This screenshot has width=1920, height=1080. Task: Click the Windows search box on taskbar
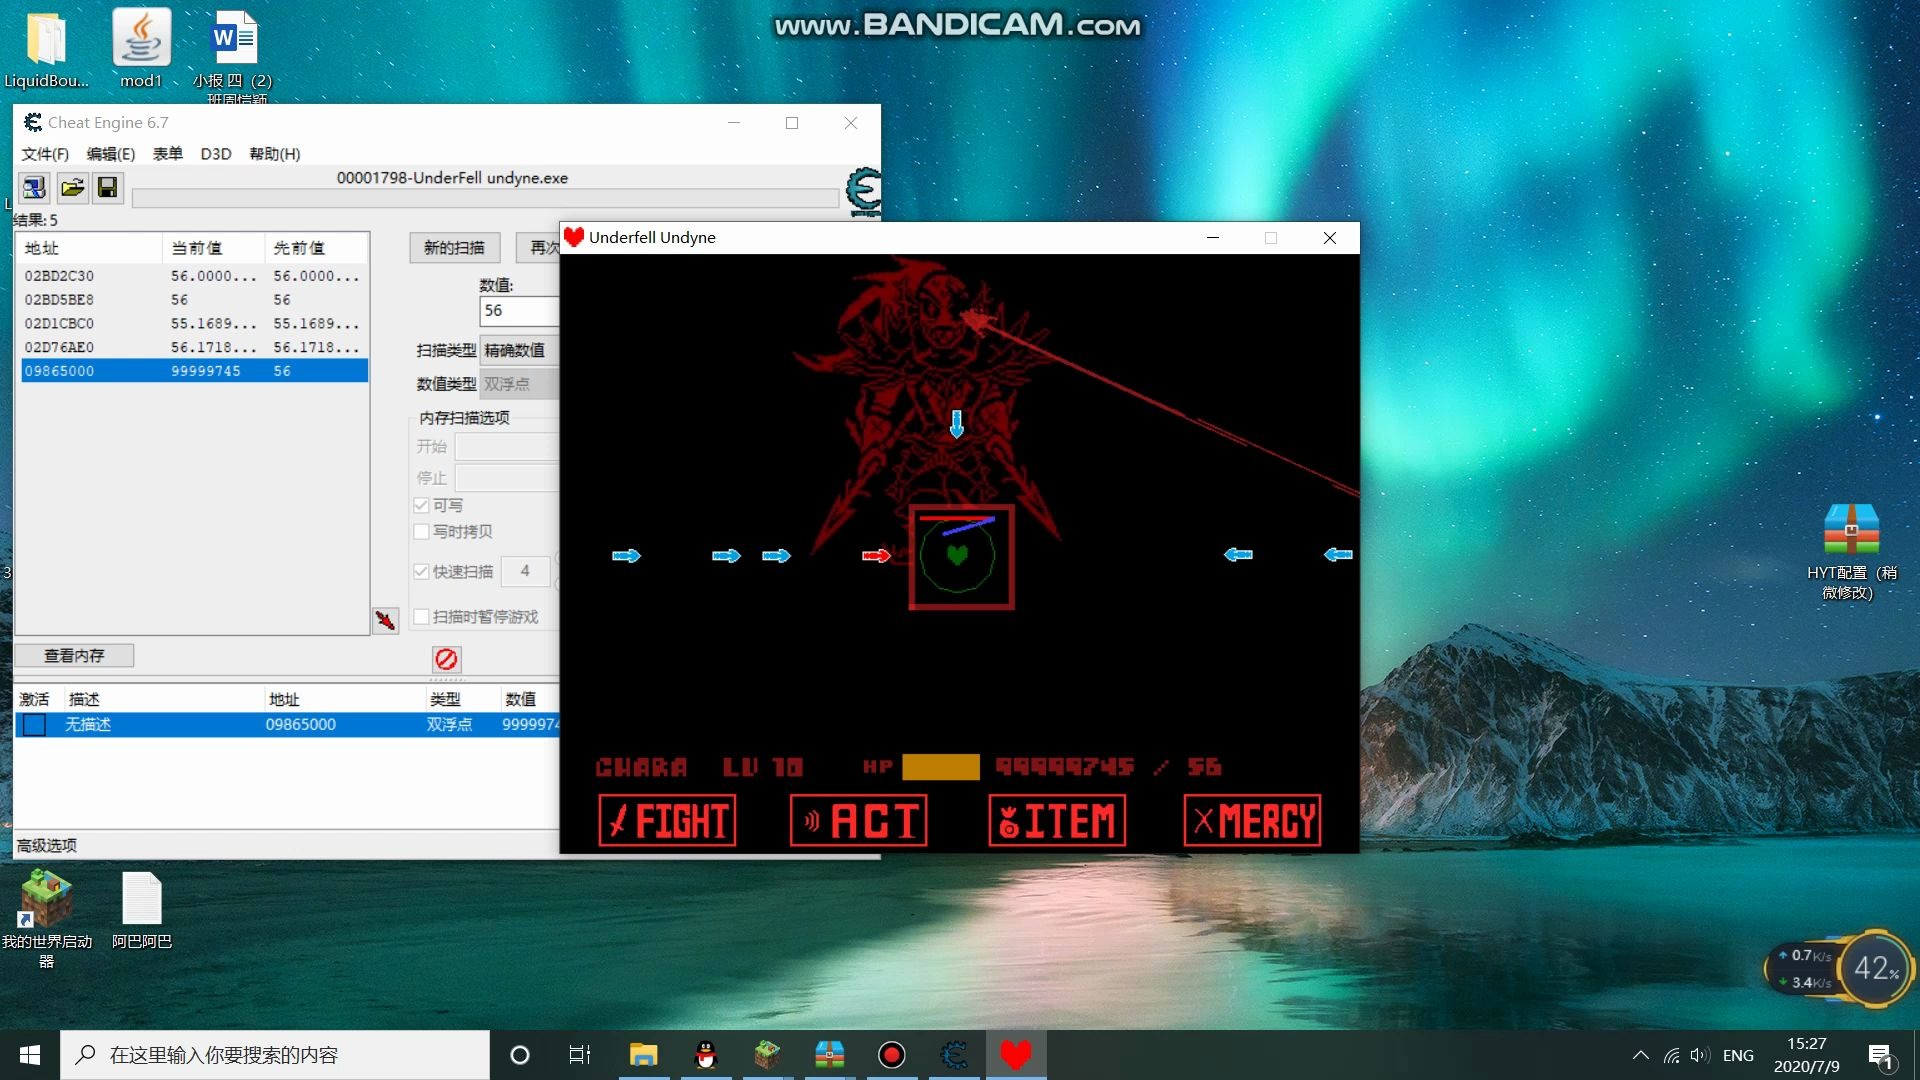coord(275,1055)
